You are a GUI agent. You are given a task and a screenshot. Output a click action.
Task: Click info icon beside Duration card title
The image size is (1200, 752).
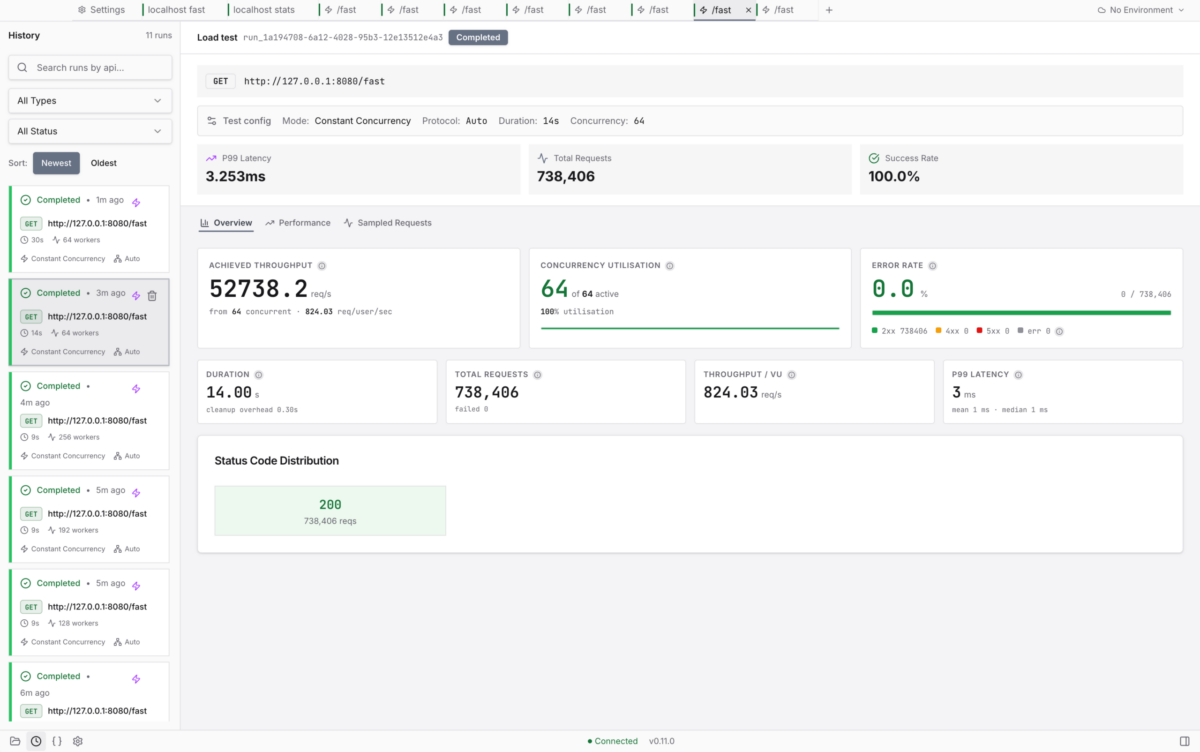point(259,375)
